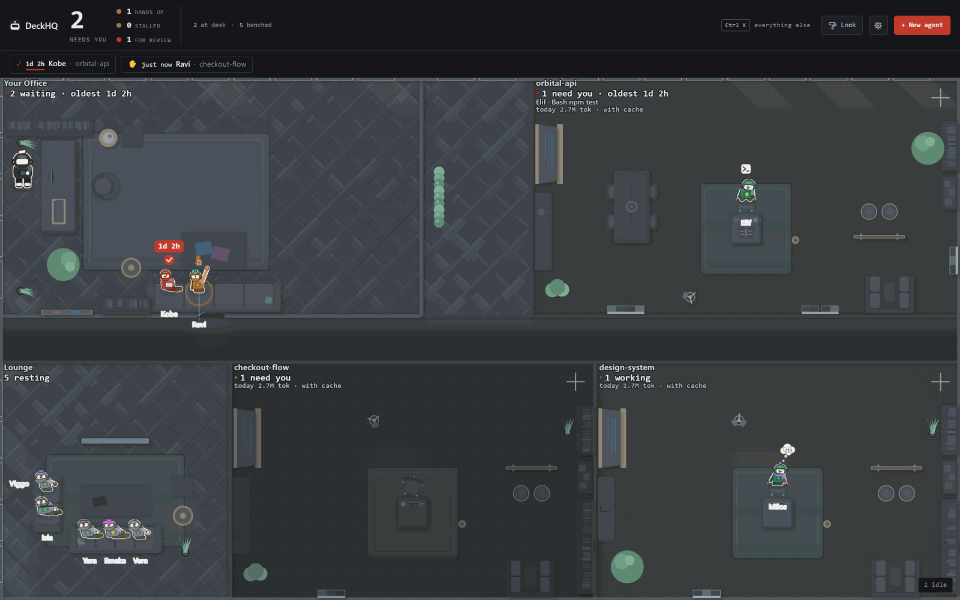Select the Kobe agent character
Viewport: 960px width, 600px height.
[169, 280]
